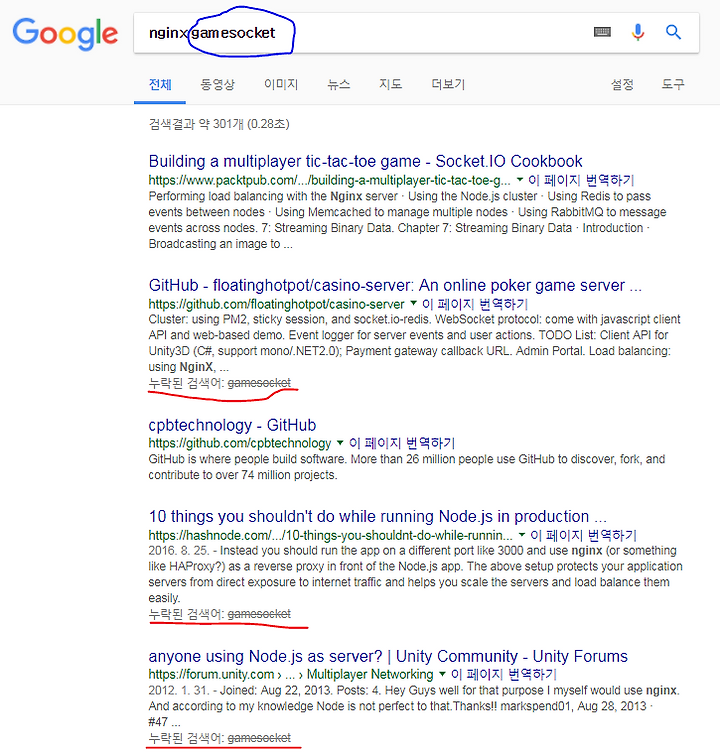Open 10 things Node.js production result
This screenshot has height=756, width=720.
378,516
